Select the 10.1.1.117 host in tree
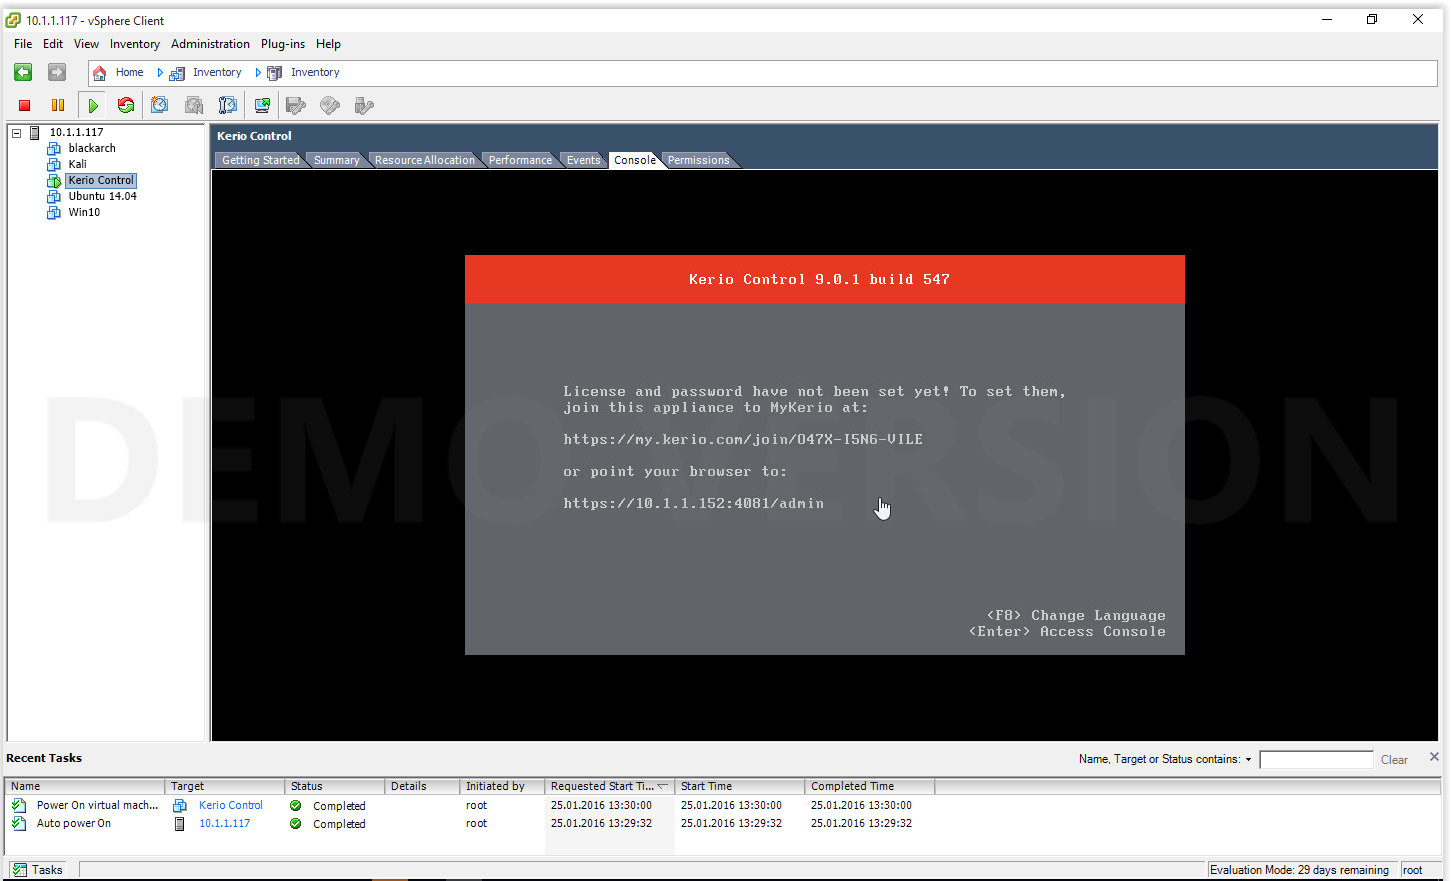Viewport: 1451px width, 881px height. [x=76, y=132]
